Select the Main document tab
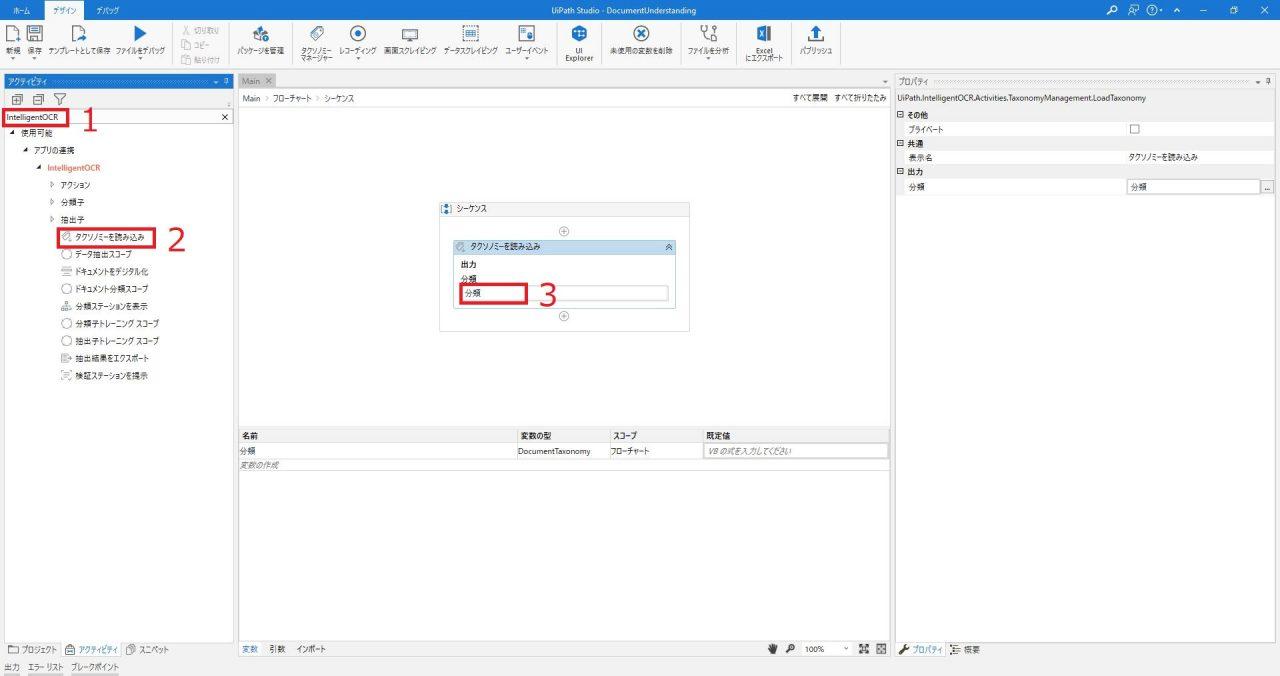This screenshot has height=676, width=1280. [x=251, y=81]
